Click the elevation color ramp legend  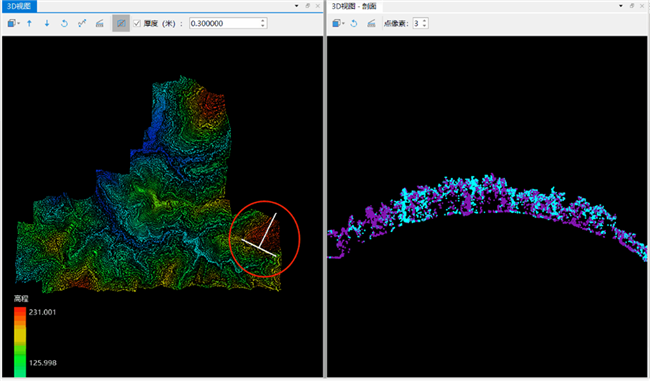click(x=20, y=342)
